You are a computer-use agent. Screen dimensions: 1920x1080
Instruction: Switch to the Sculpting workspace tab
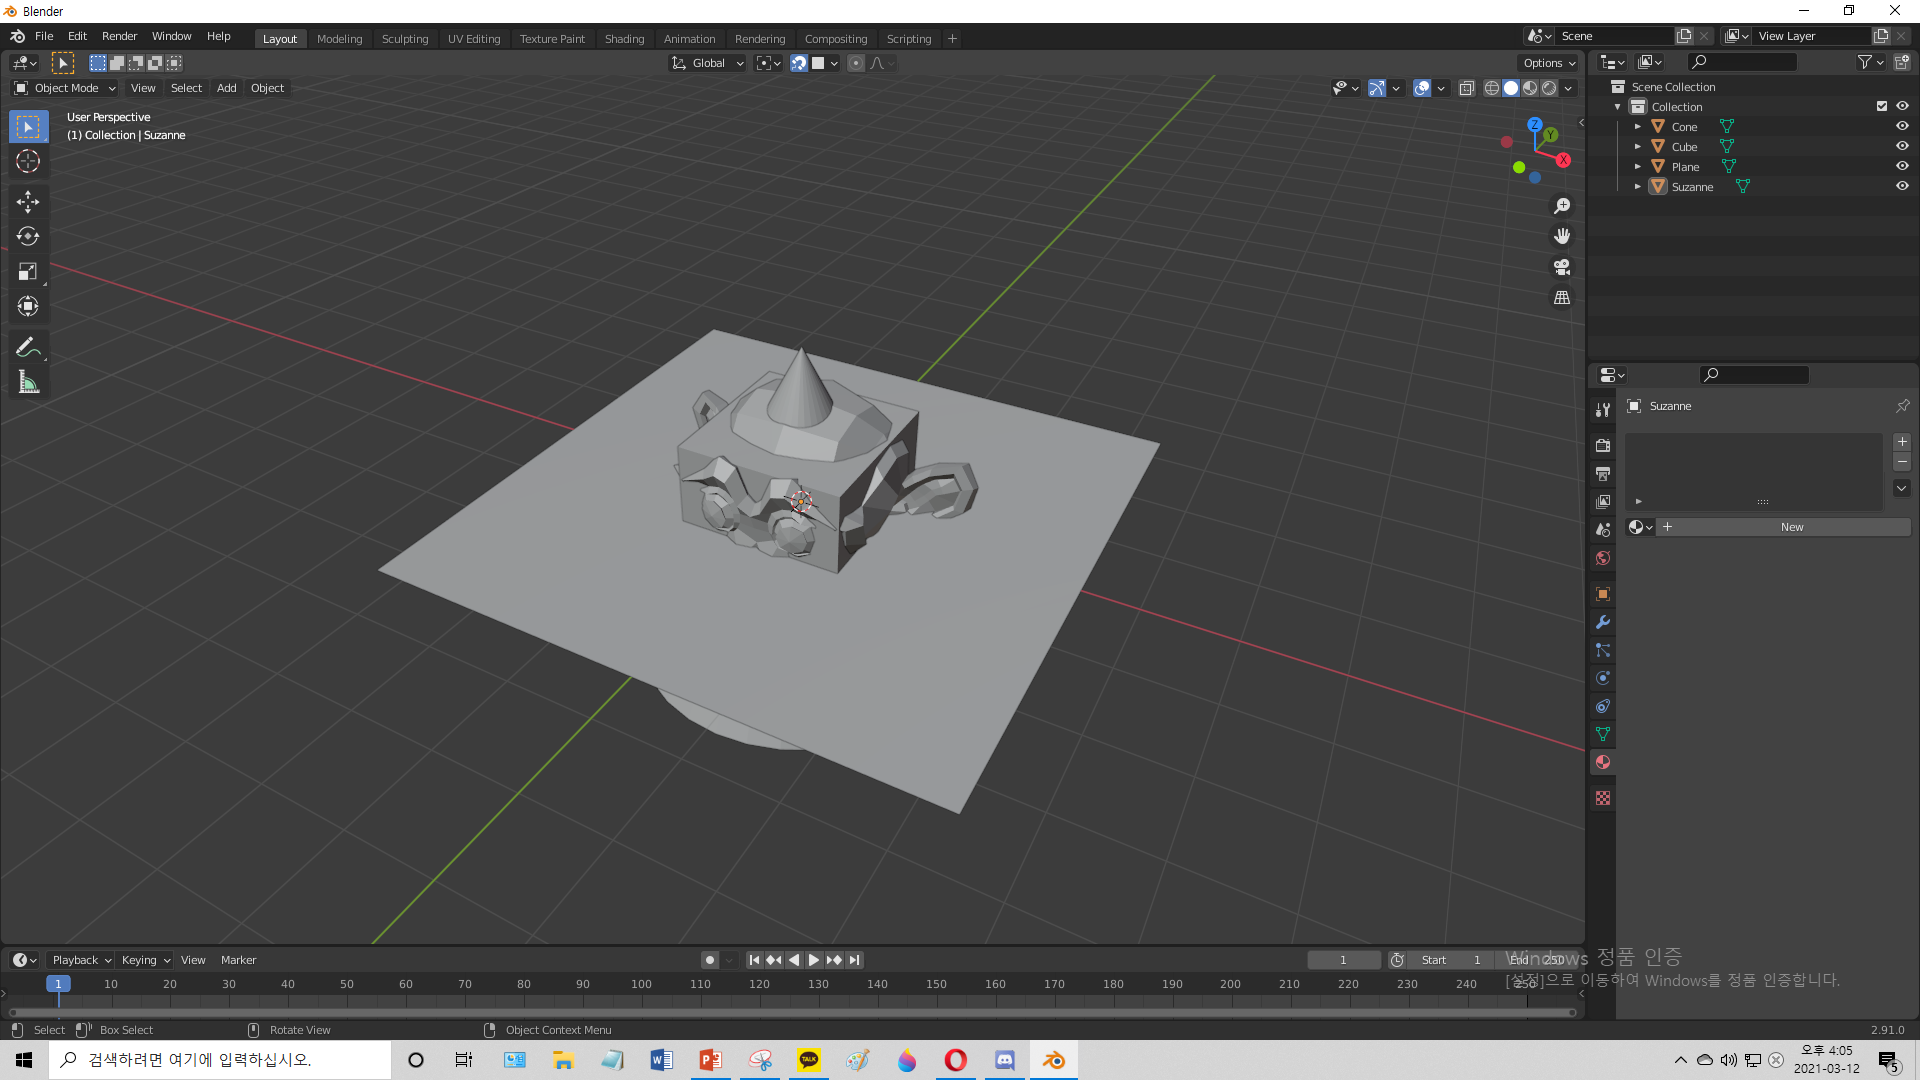pyautogui.click(x=405, y=39)
